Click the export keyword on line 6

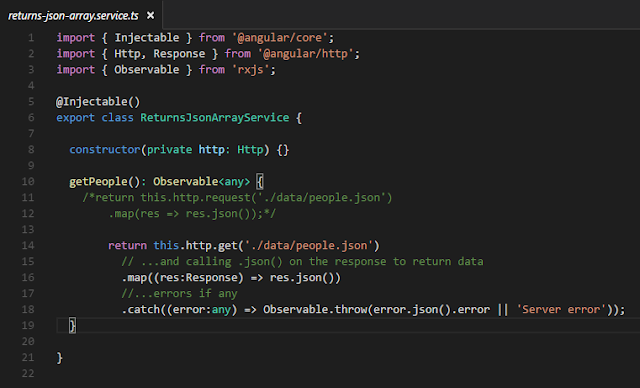click(x=76, y=118)
